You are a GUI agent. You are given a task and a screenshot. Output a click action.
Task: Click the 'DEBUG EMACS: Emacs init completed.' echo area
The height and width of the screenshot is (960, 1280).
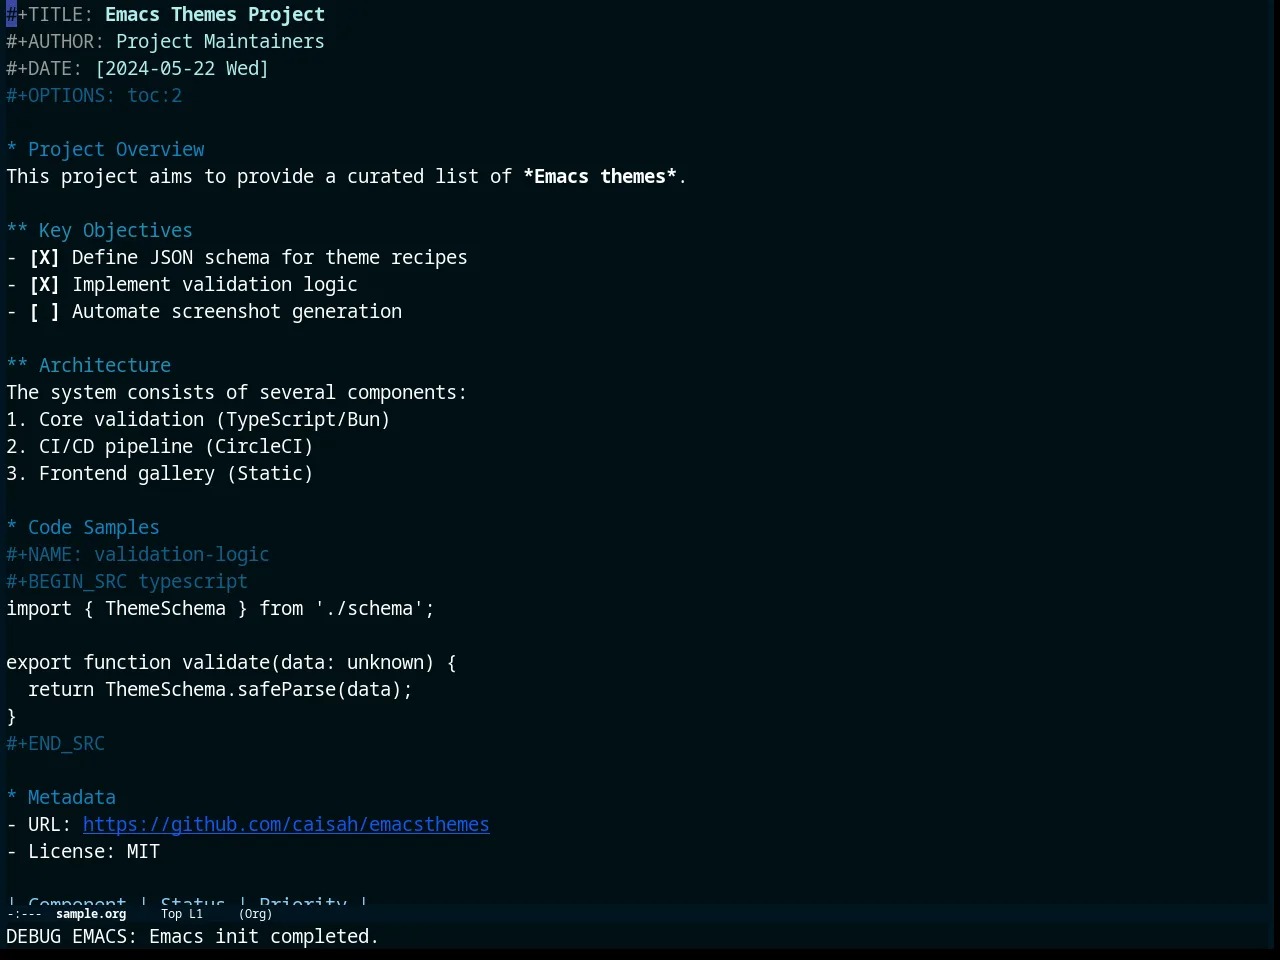click(x=193, y=936)
